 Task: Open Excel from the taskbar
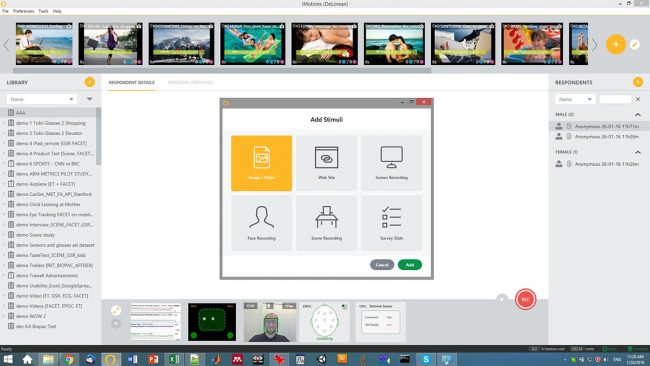coord(174,359)
